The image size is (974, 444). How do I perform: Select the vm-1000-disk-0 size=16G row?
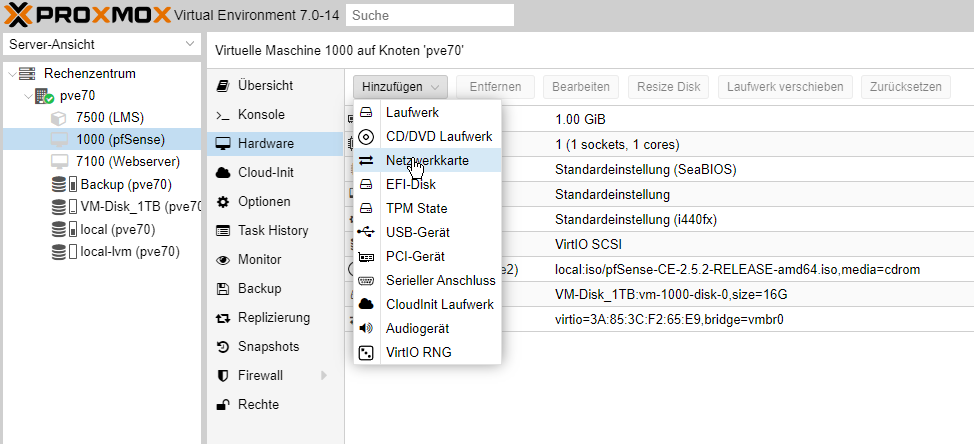point(659,294)
